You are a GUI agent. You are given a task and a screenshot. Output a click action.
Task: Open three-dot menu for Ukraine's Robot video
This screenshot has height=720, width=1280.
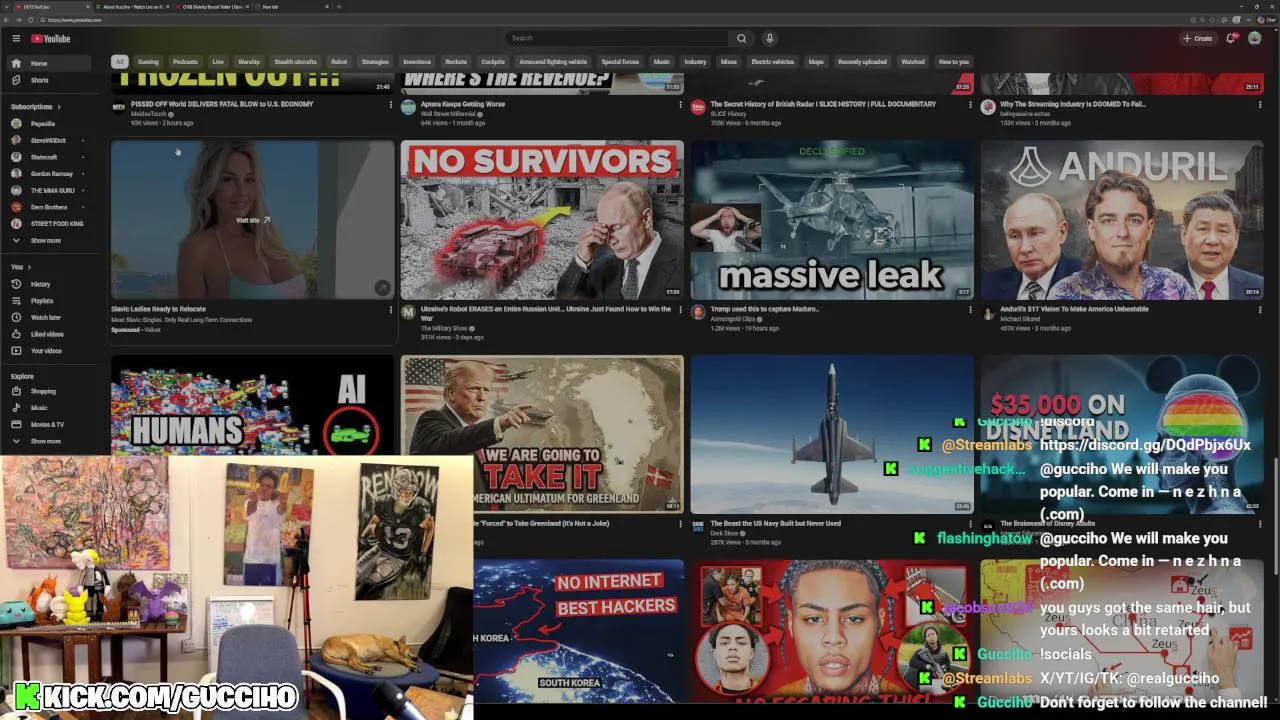click(680, 310)
